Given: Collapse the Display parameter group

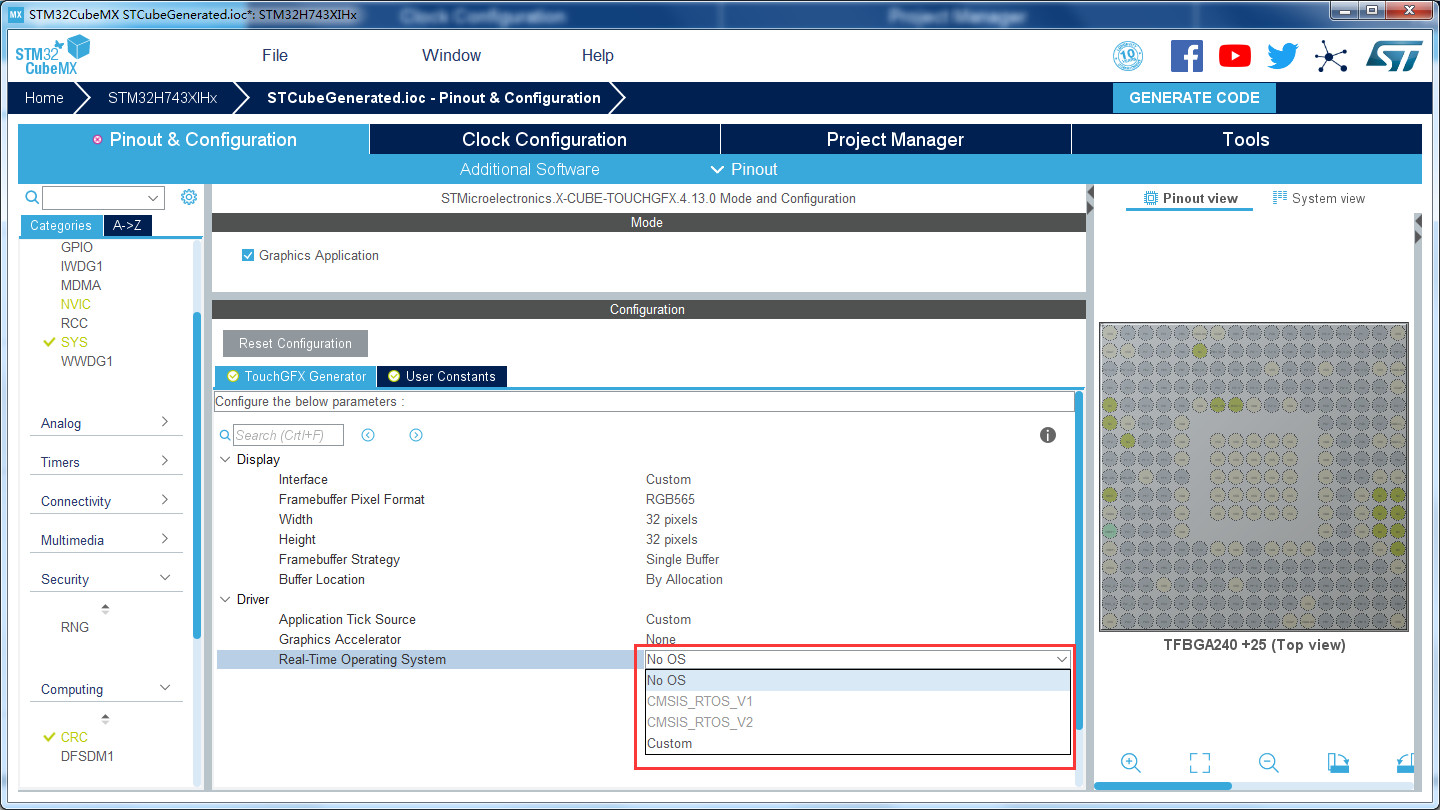Looking at the screenshot, I should [x=224, y=459].
